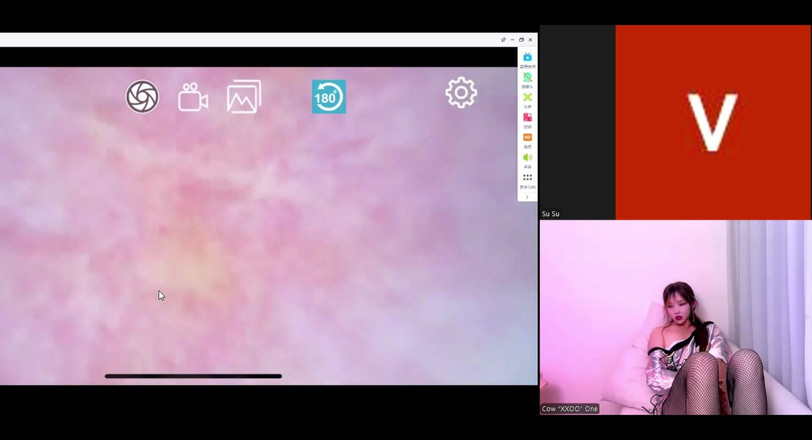The image size is (812, 440).
Task: Open the settings gear icon
Action: tap(461, 93)
